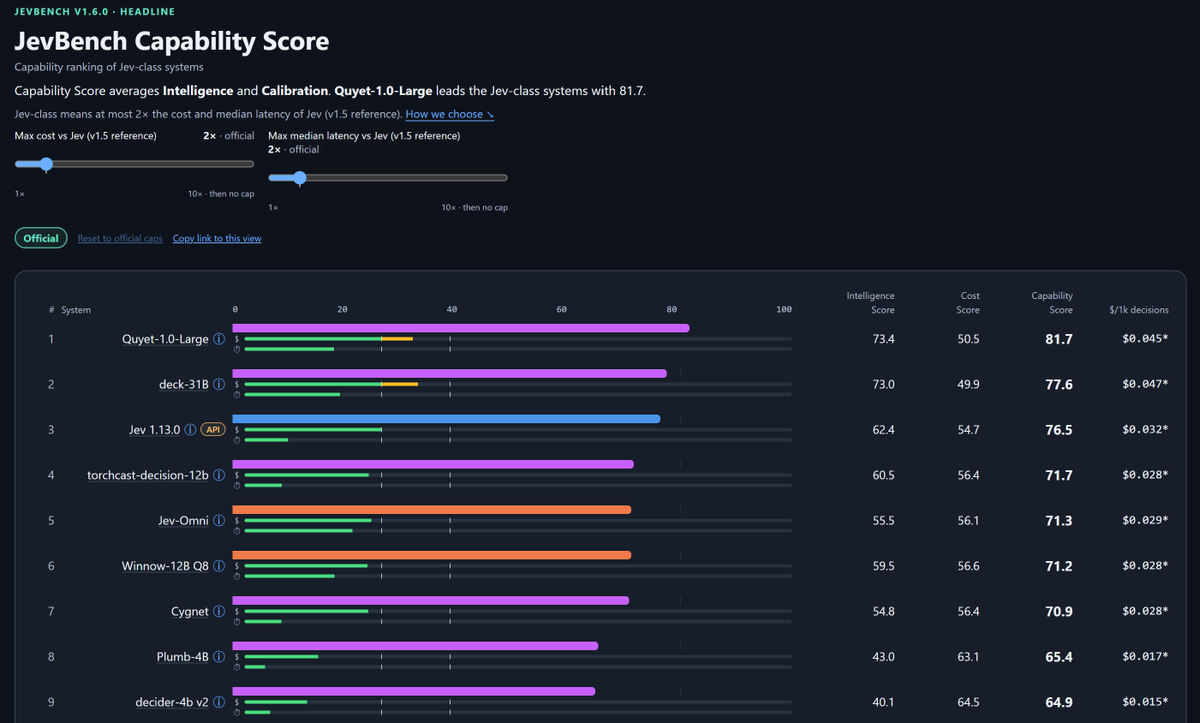
Task: Click the JevBench Capability Score heading
Action: [171, 41]
